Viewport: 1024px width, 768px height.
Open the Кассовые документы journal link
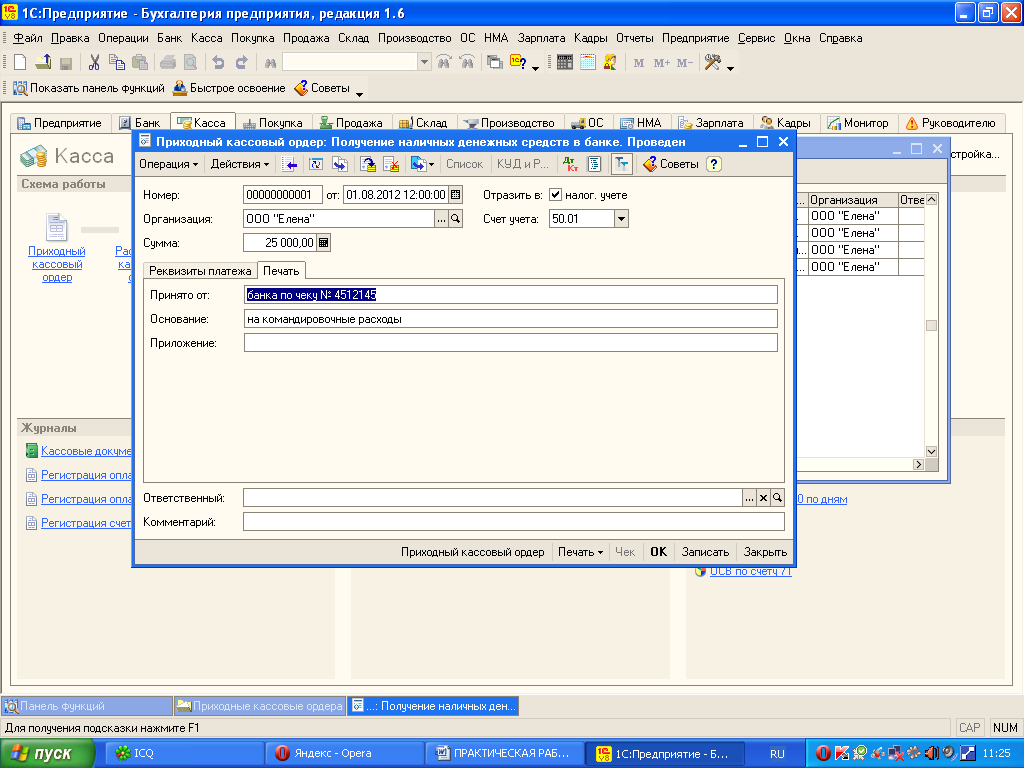[86, 451]
